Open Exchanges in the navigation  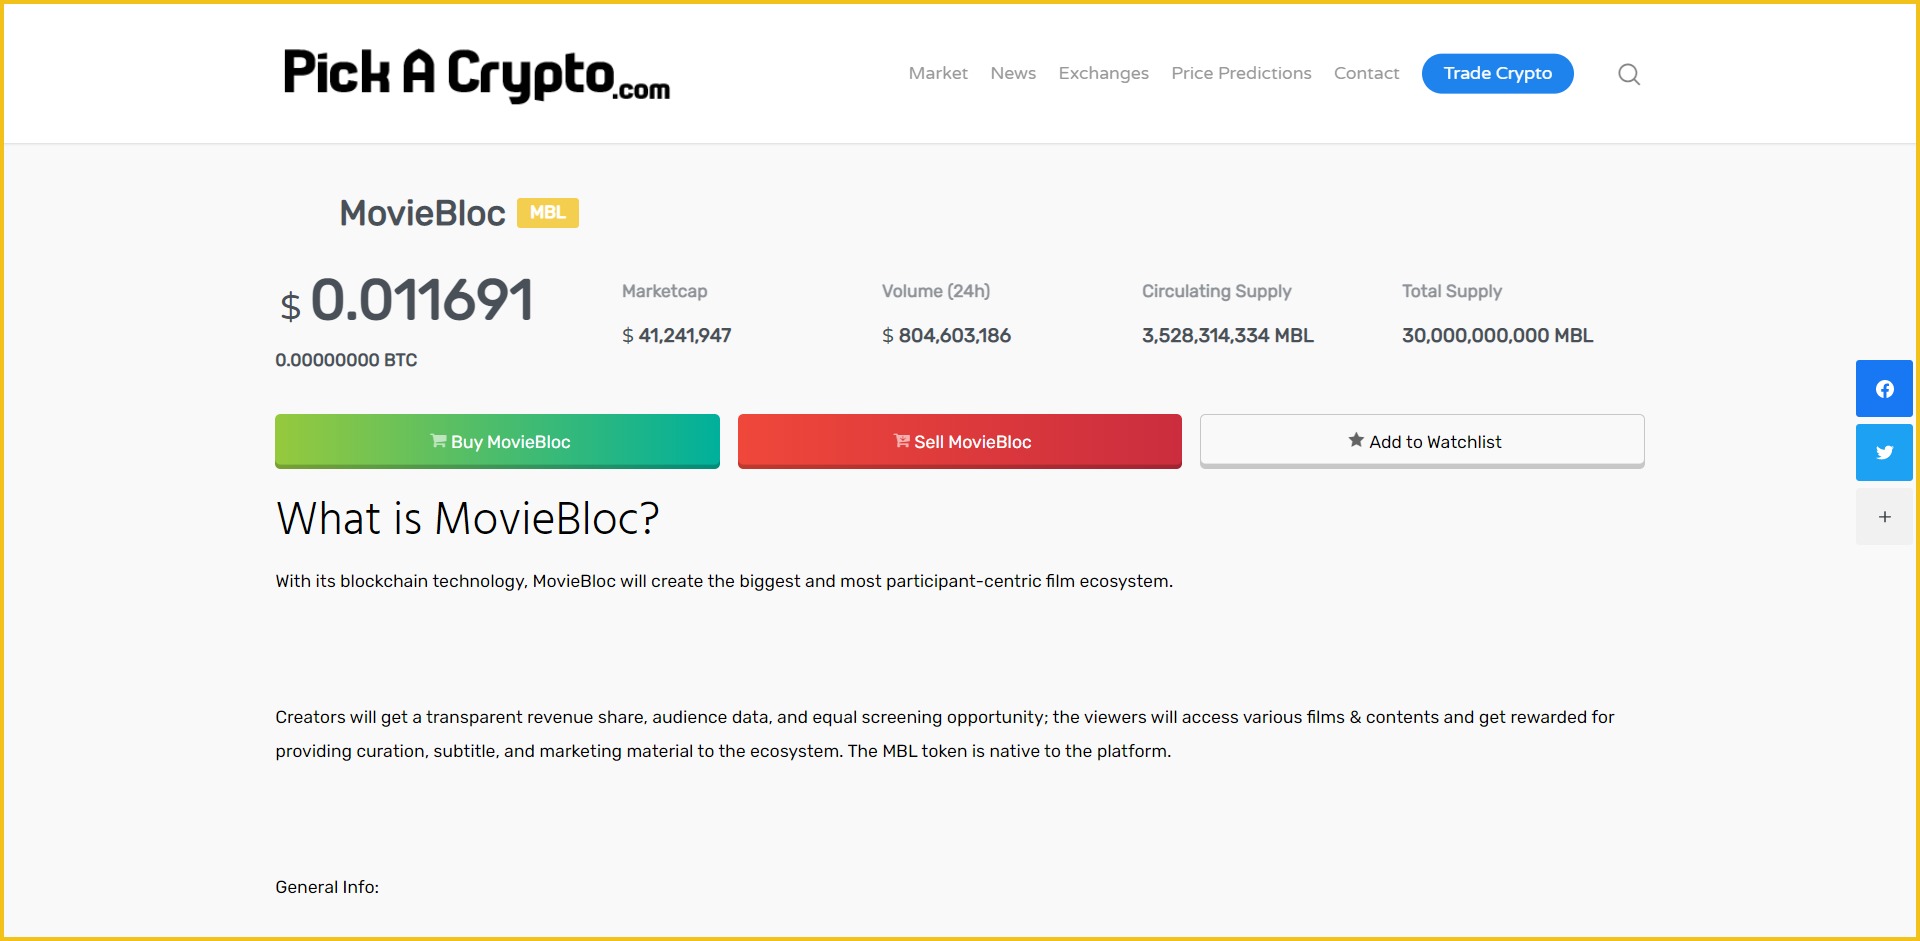[x=1103, y=73]
